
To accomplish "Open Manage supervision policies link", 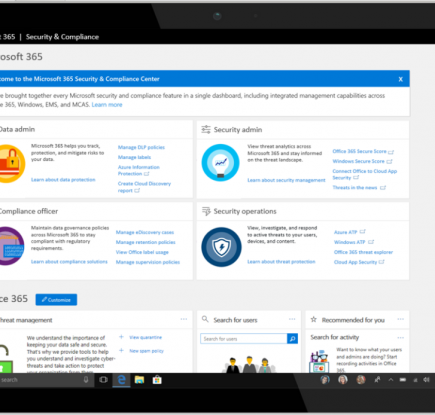I will (x=148, y=262).
